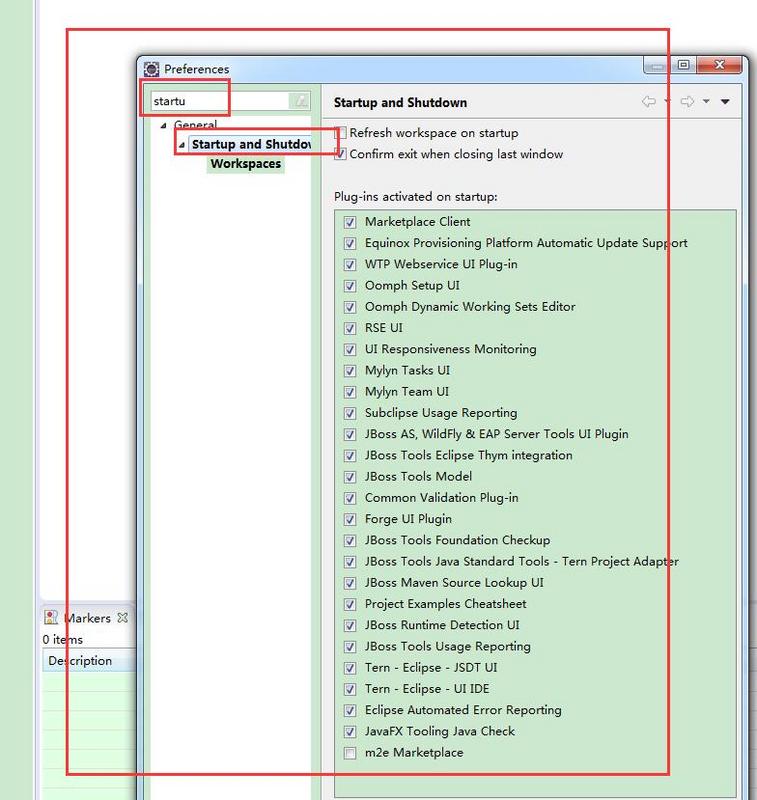
Task: Click the '0 items' text in Markers
Action: [x=62, y=640]
